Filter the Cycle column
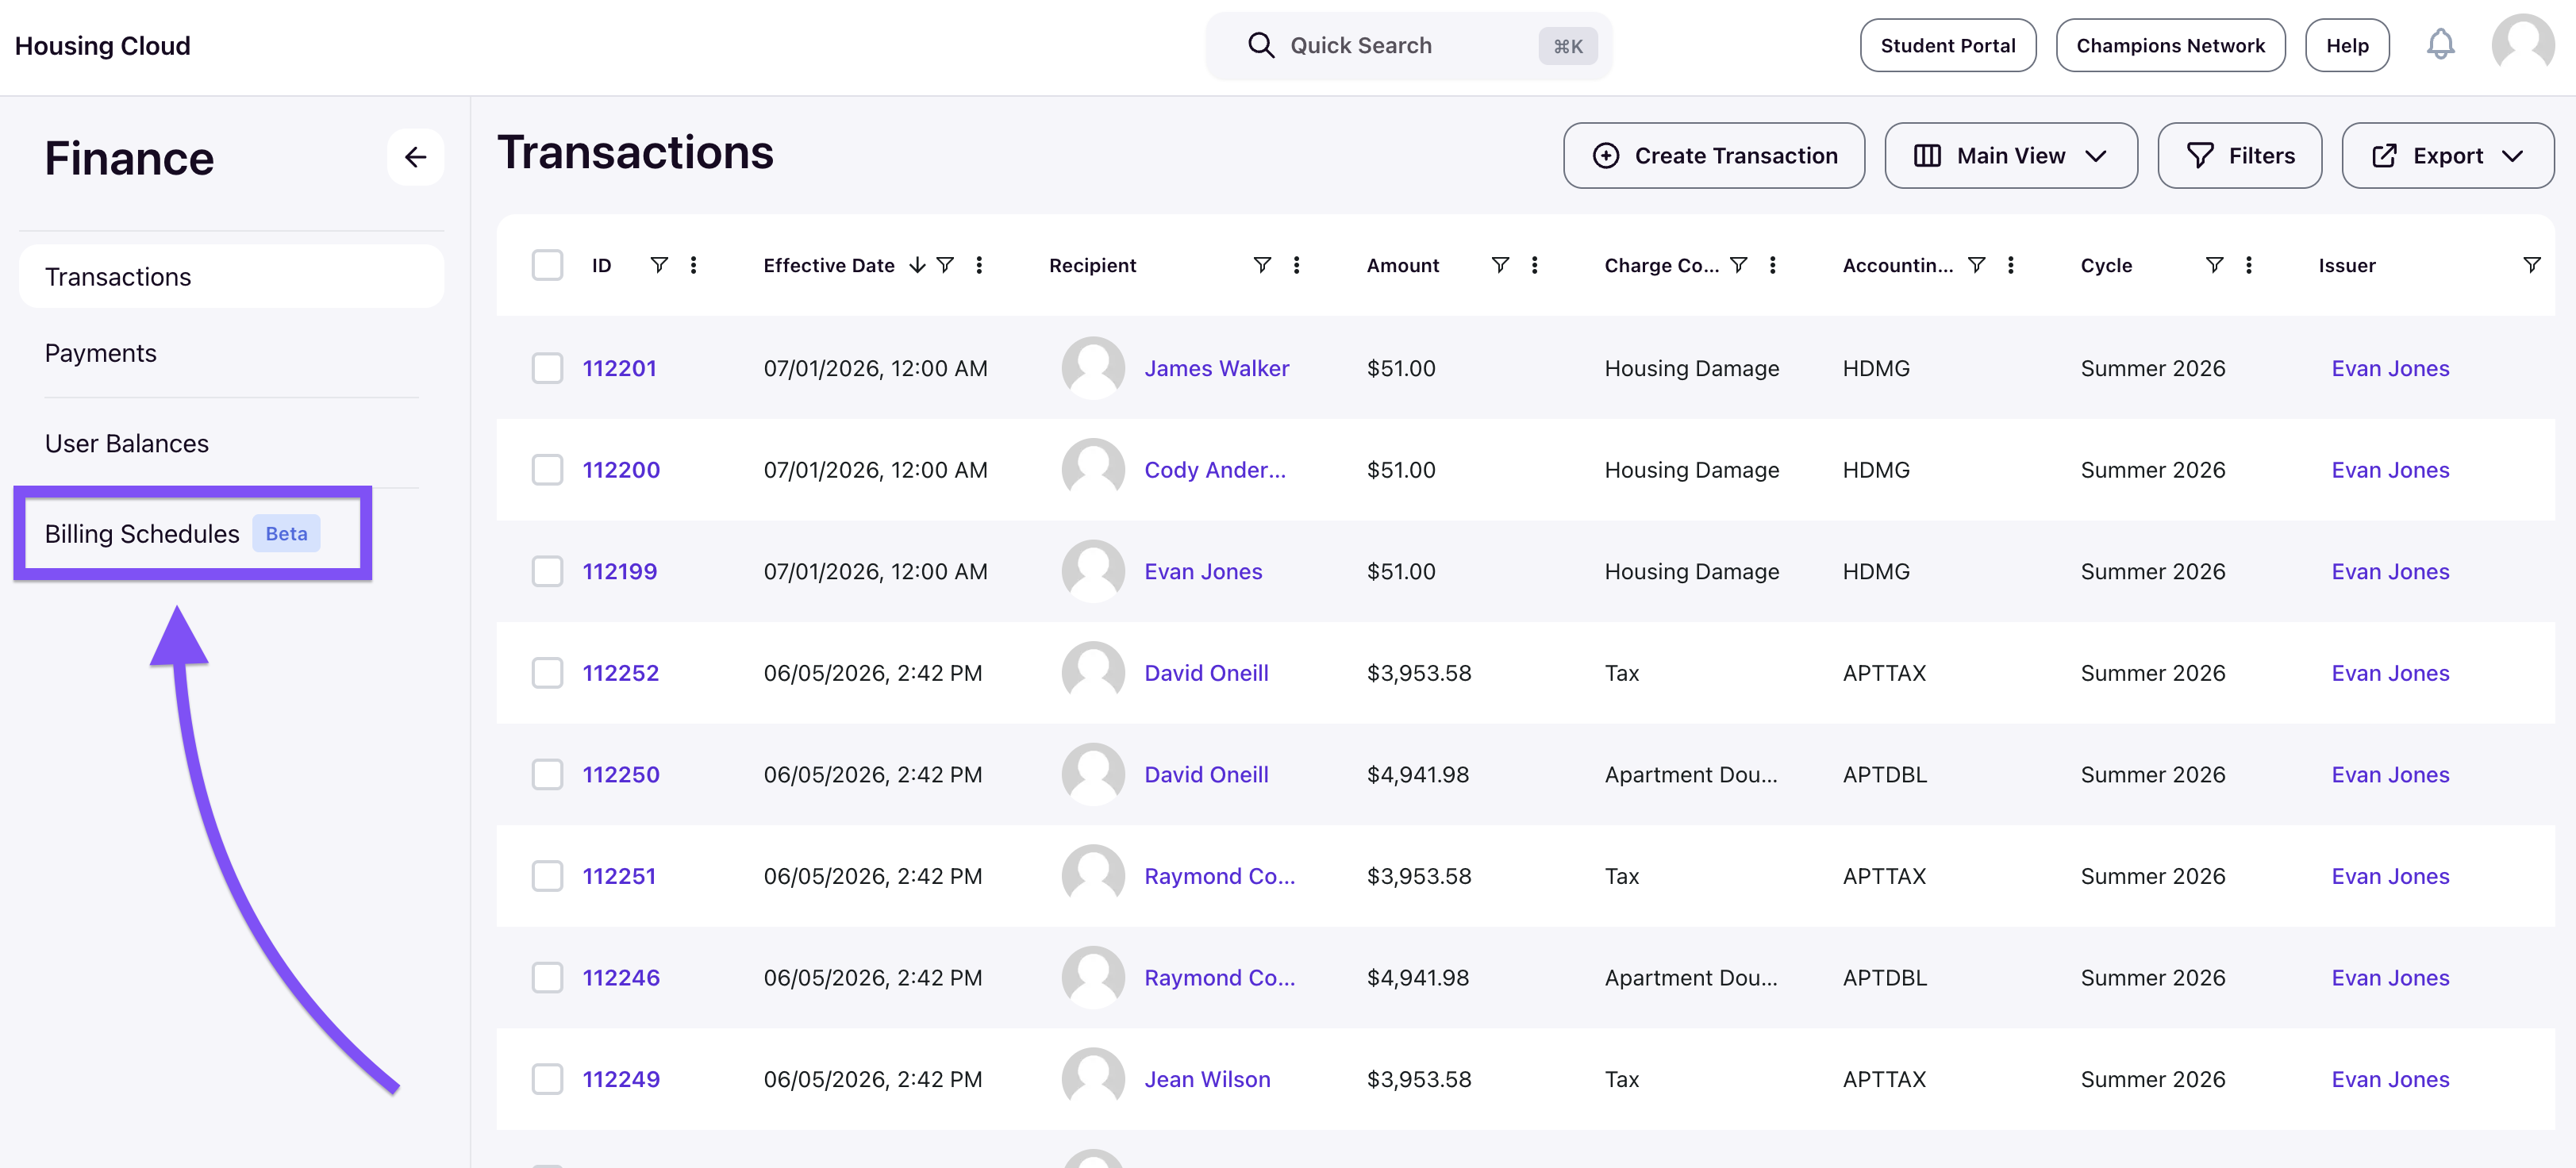This screenshot has width=2576, height=1168. click(2215, 265)
